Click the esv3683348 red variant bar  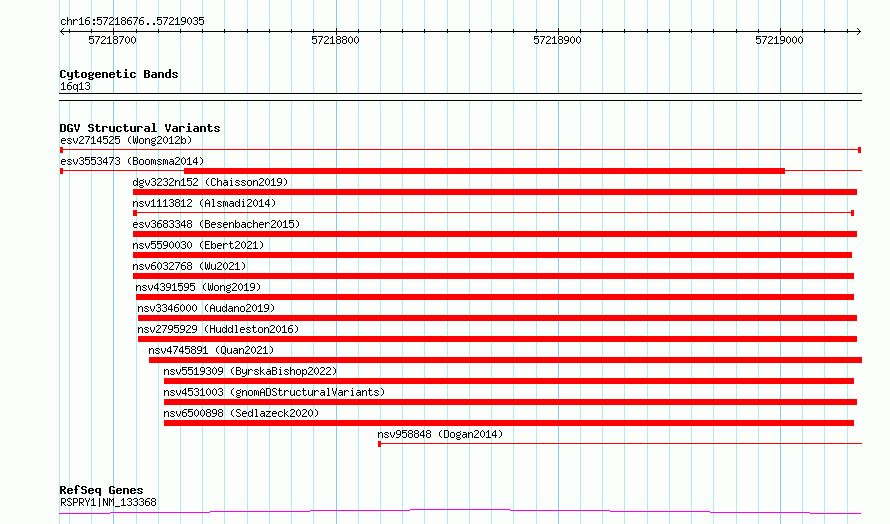pyautogui.click(x=495, y=234)
